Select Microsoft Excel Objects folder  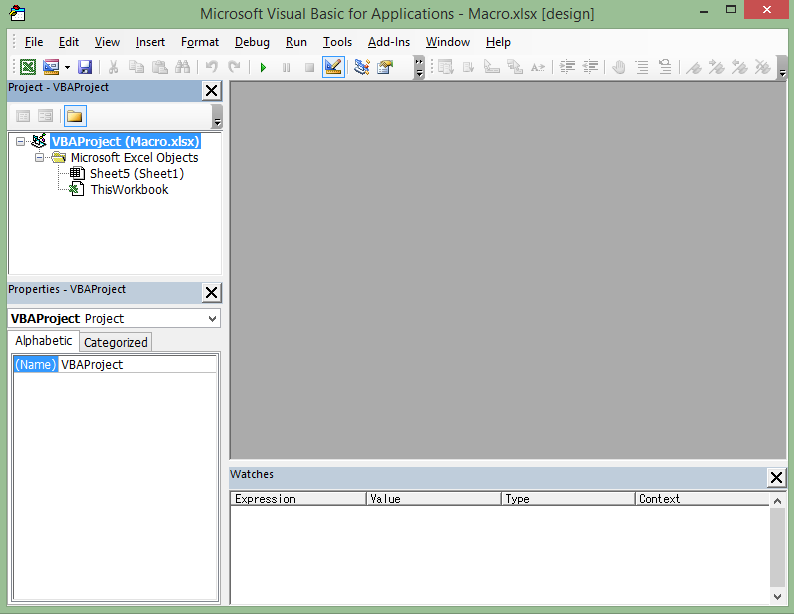tap(134, 157)
